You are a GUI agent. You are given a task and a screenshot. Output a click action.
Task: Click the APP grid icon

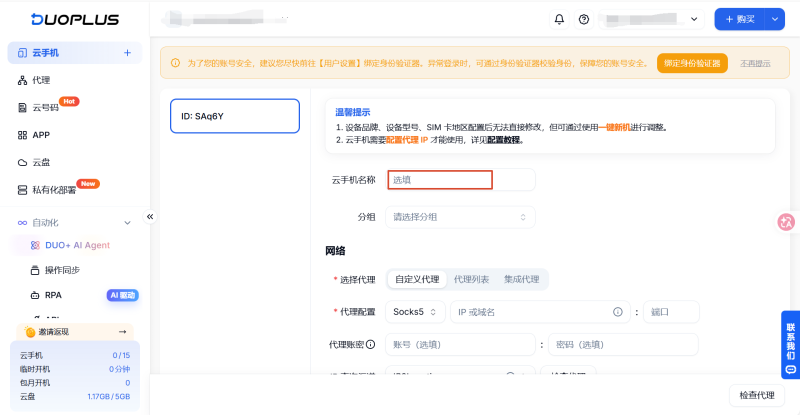click(x=22, y=135)
